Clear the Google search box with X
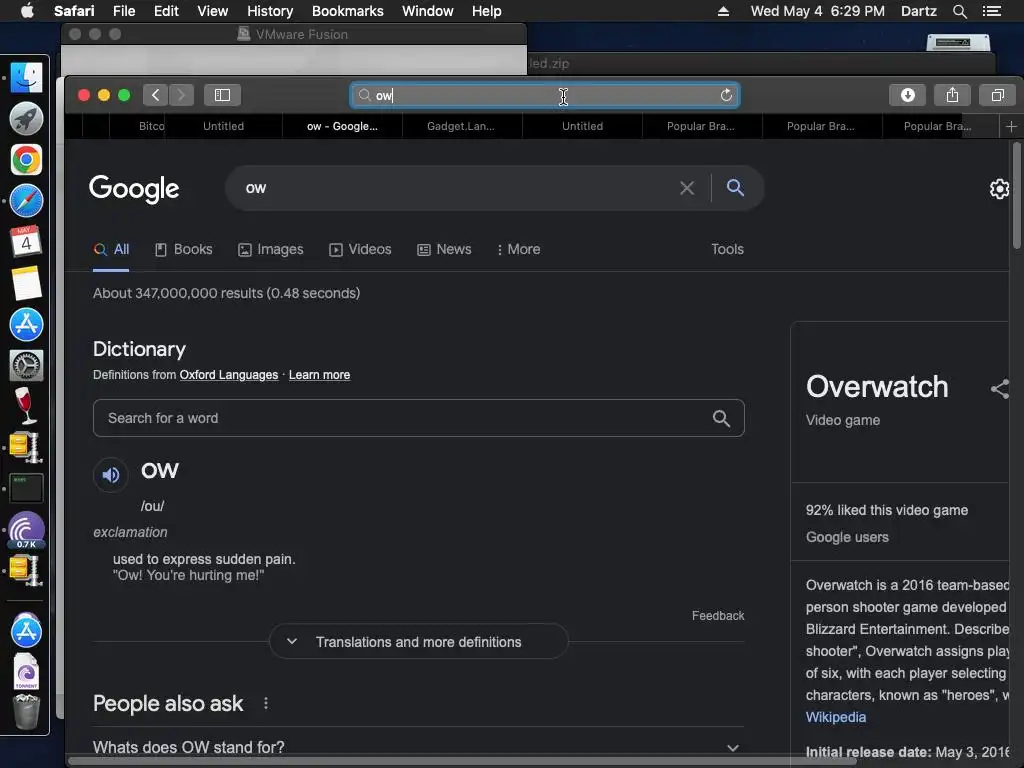This screenshot has width=1024, height=768. pos(687,188)
